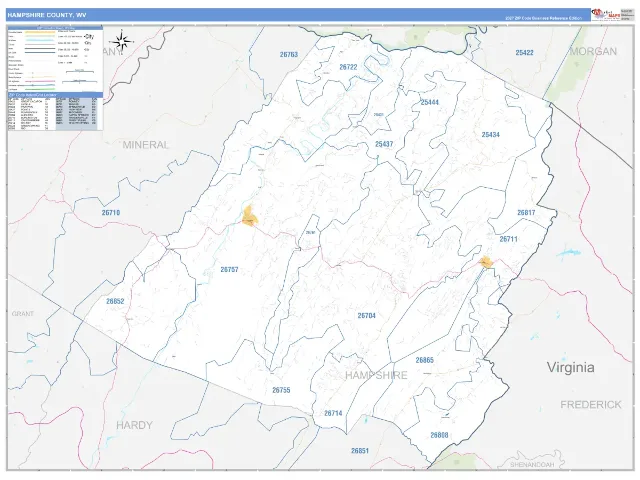The width and height of the screenshot is (640, 480).
Task: Click the MINERAL county label
Action: (x=146, y=145)
